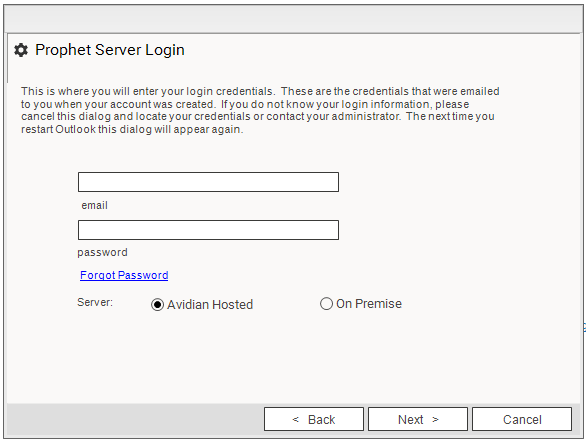Click the password label under the second field

click(102, 253)
